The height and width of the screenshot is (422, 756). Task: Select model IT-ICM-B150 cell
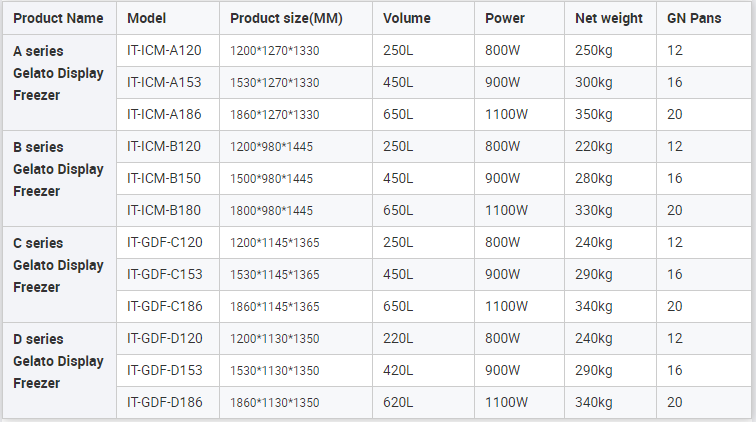point(164,178)
